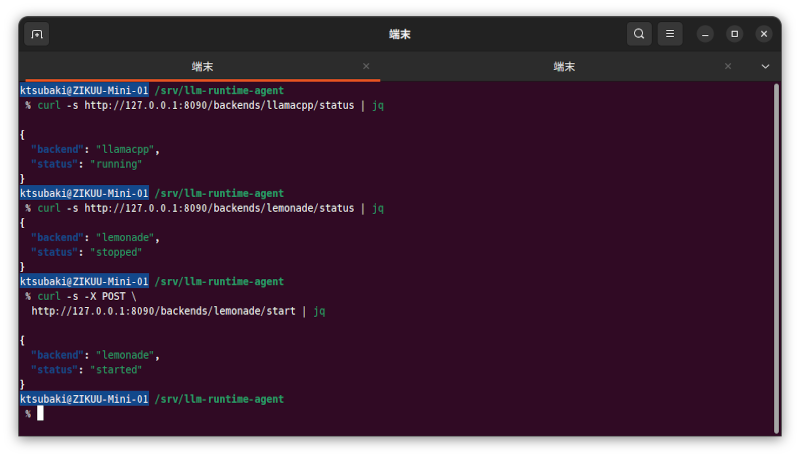Click the "backend": "llamacpp" output line
This screenshot has height=457, width=800.
pos(95,149)
